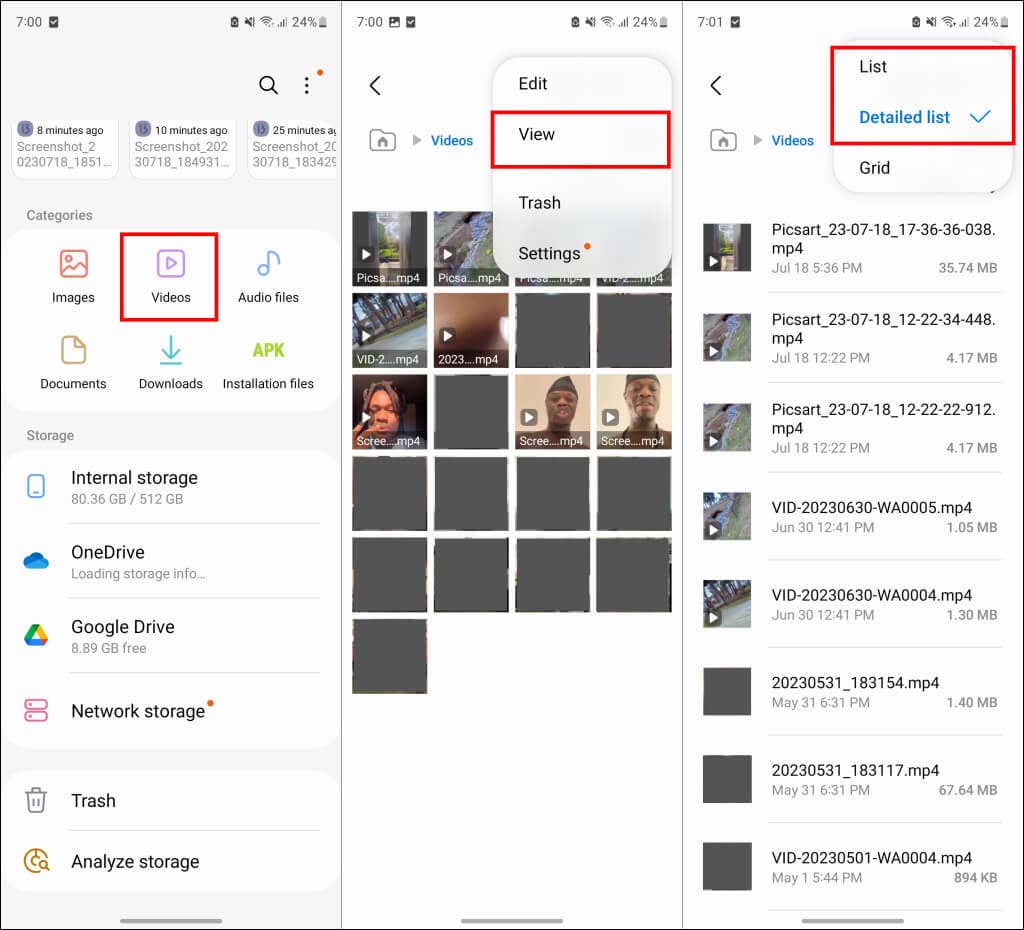Select the List view option
The image size is (1024, 930).
(x=873, y=67)
